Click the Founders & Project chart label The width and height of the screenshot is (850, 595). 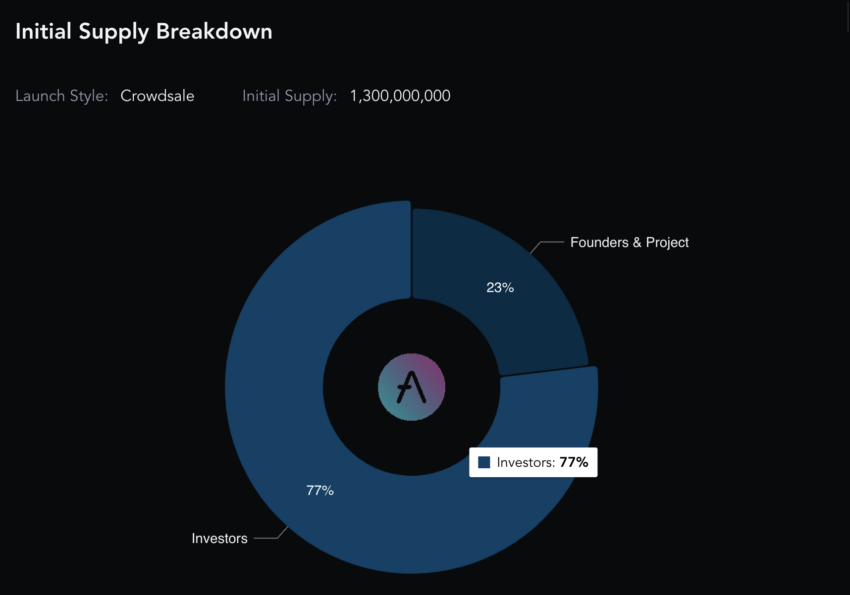629,242
